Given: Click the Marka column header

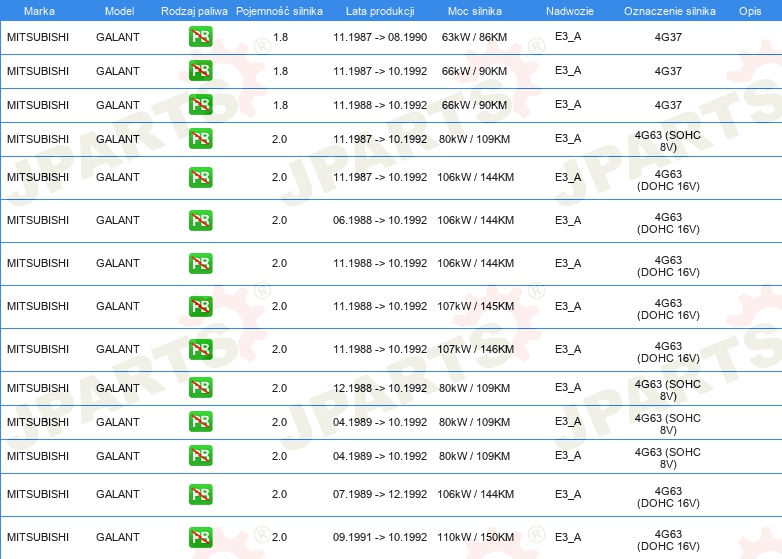Looking at the screenshot, I should pyautogui.click(x=39, y=11).
